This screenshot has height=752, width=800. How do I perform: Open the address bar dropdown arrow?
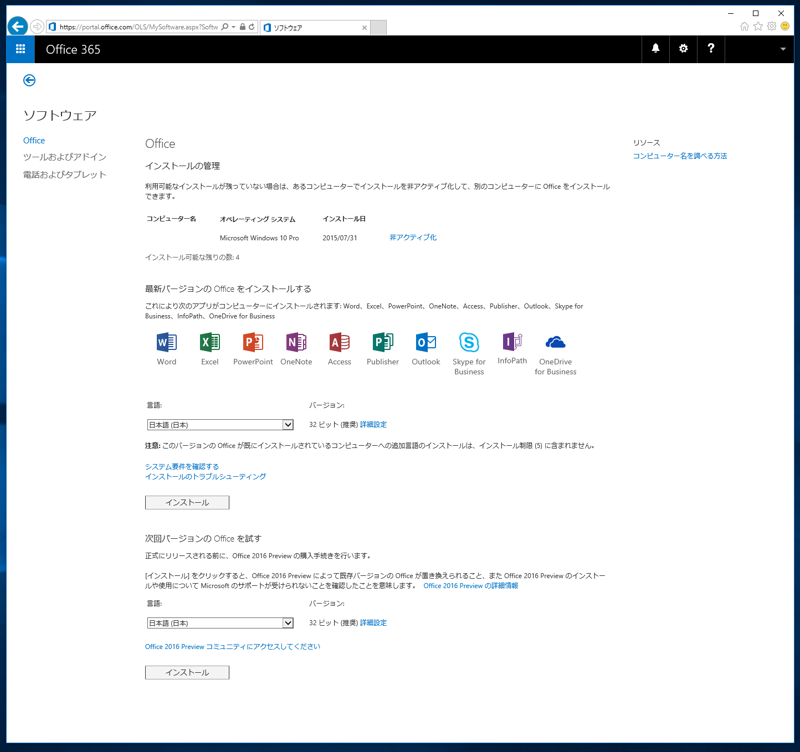(x=234, y=27)
